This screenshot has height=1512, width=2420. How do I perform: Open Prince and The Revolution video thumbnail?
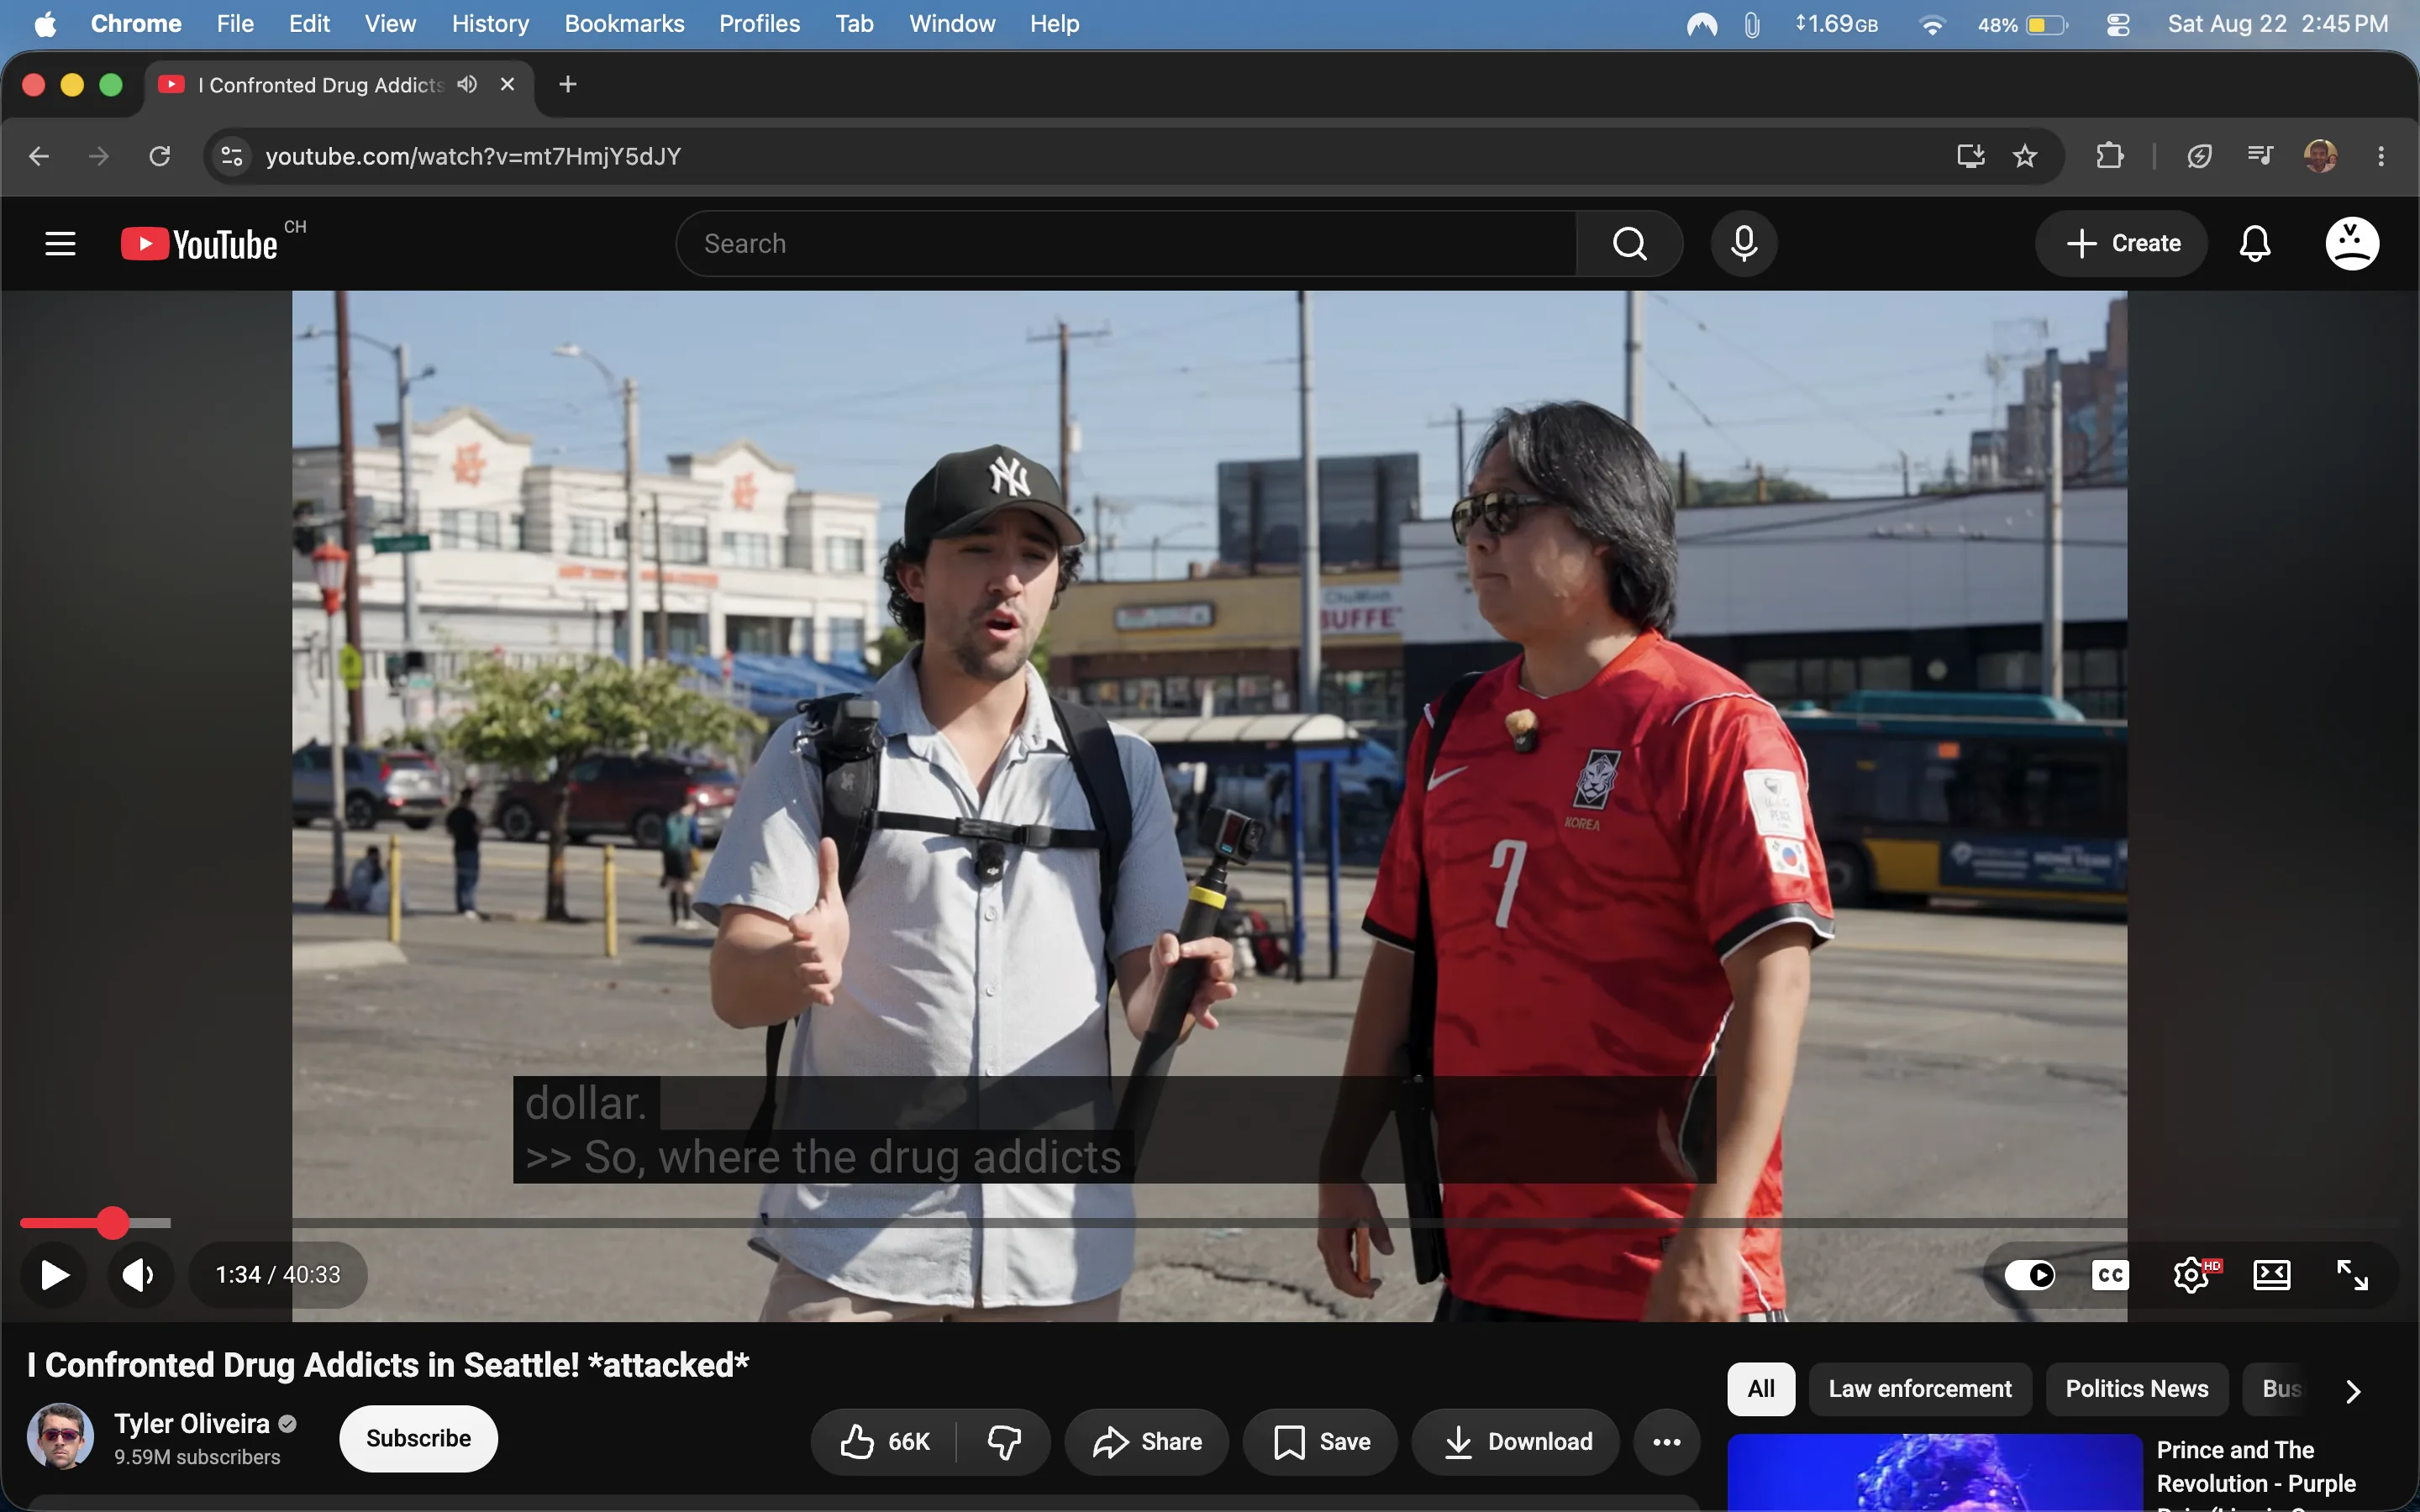(x=1934, y=1473)
